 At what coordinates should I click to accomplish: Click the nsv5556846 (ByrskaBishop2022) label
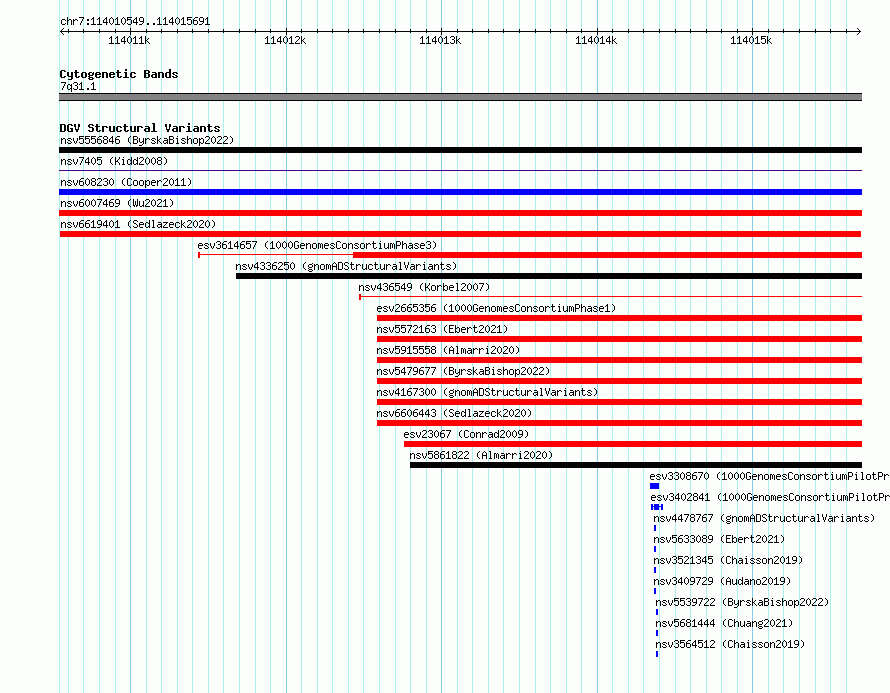147,140
